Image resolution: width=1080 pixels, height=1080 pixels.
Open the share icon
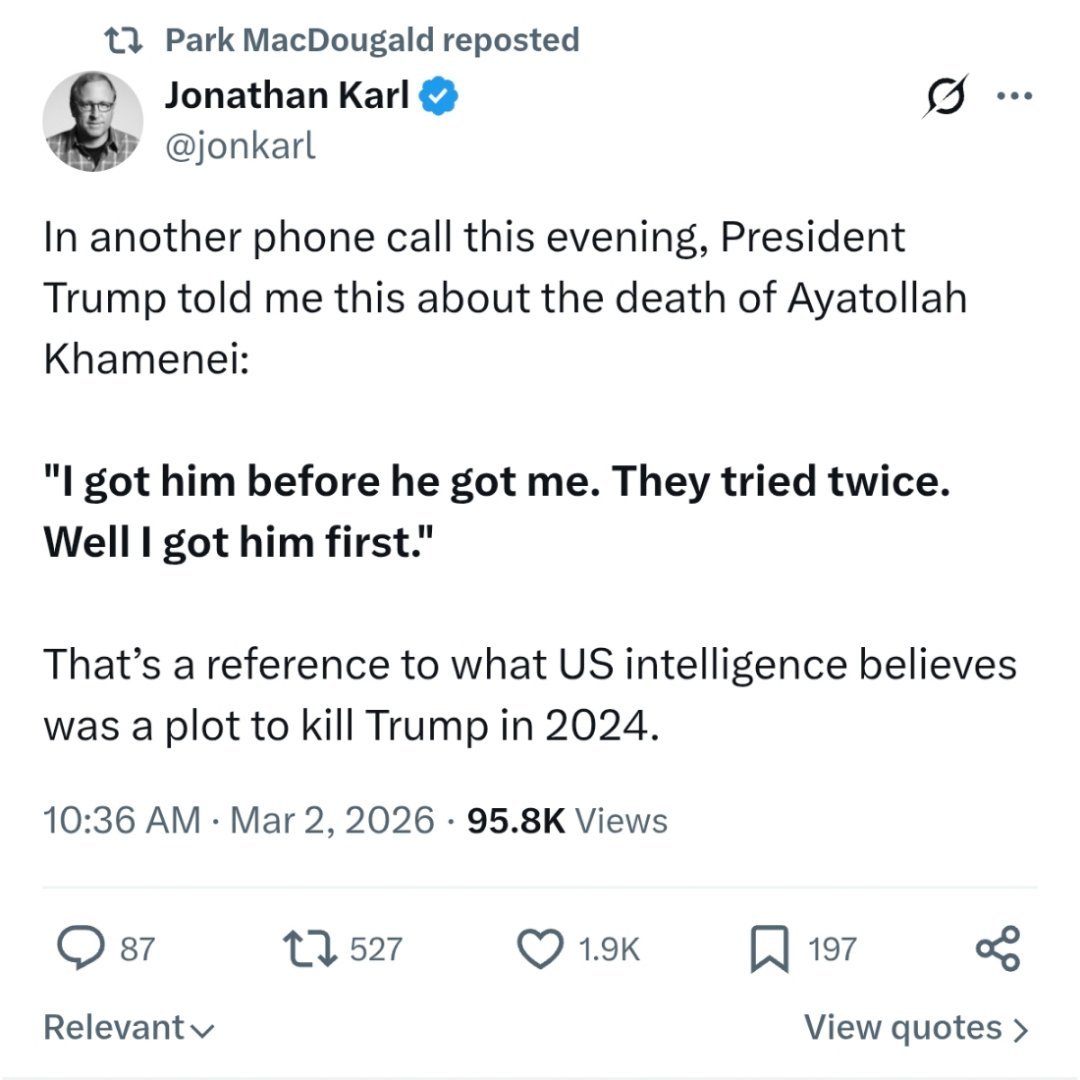point(997,948)
